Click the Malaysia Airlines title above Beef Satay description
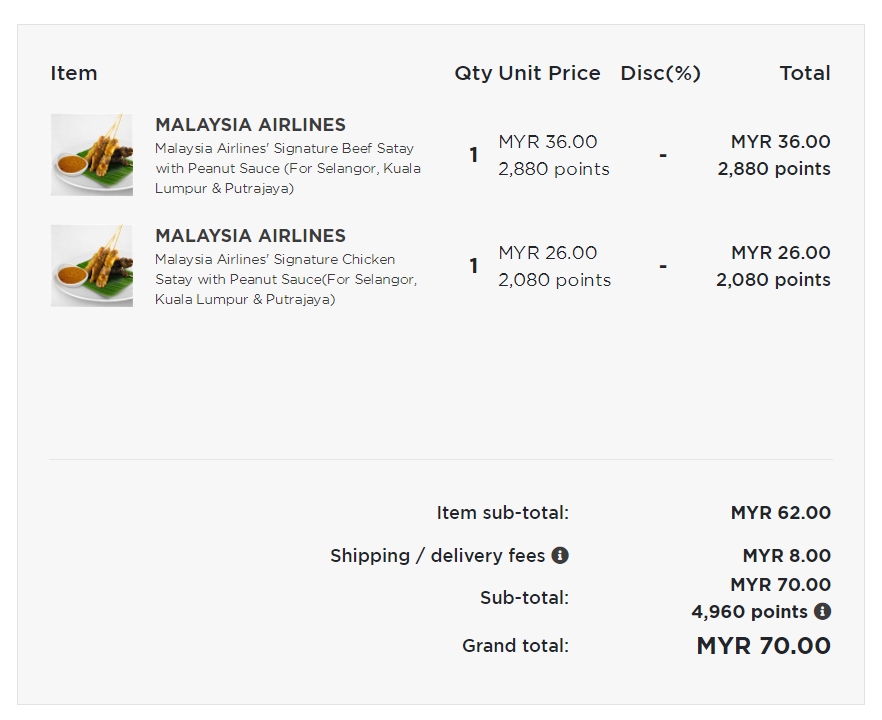 click(250, 125)
